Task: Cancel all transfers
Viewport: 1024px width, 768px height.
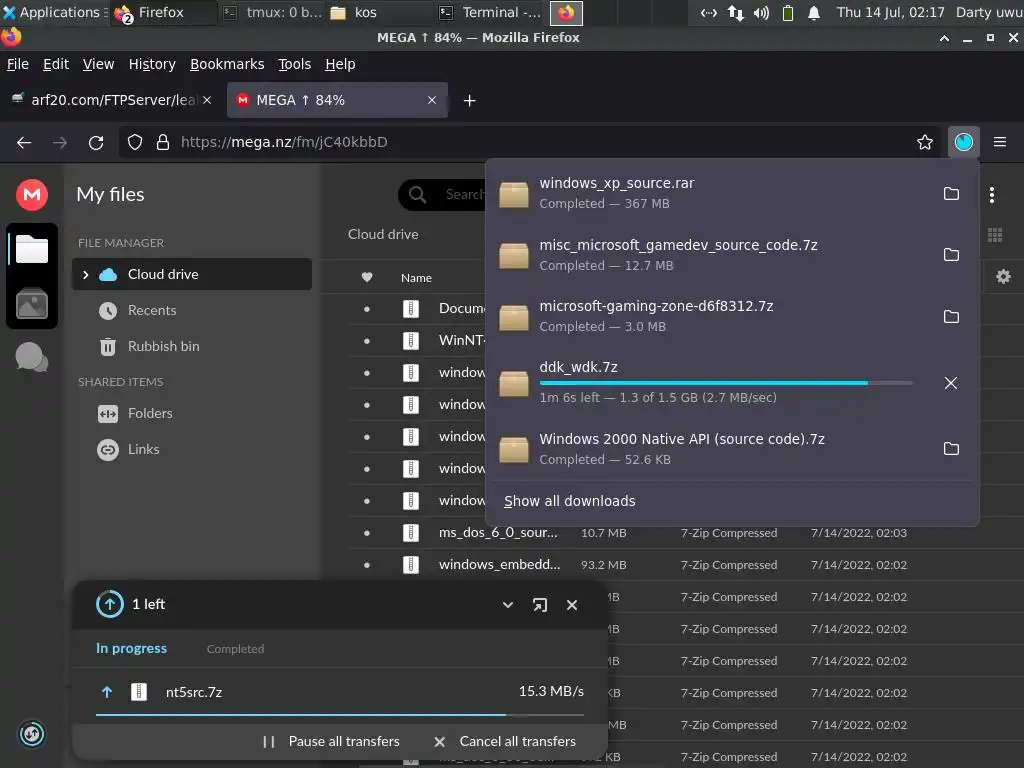Action: 505,741
